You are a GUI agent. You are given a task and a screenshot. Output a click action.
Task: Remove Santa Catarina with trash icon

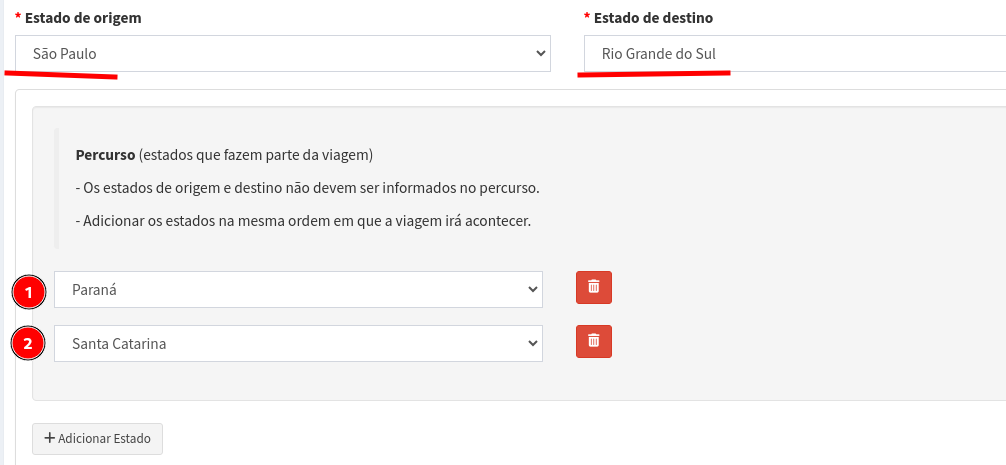[x=594, y=341]
